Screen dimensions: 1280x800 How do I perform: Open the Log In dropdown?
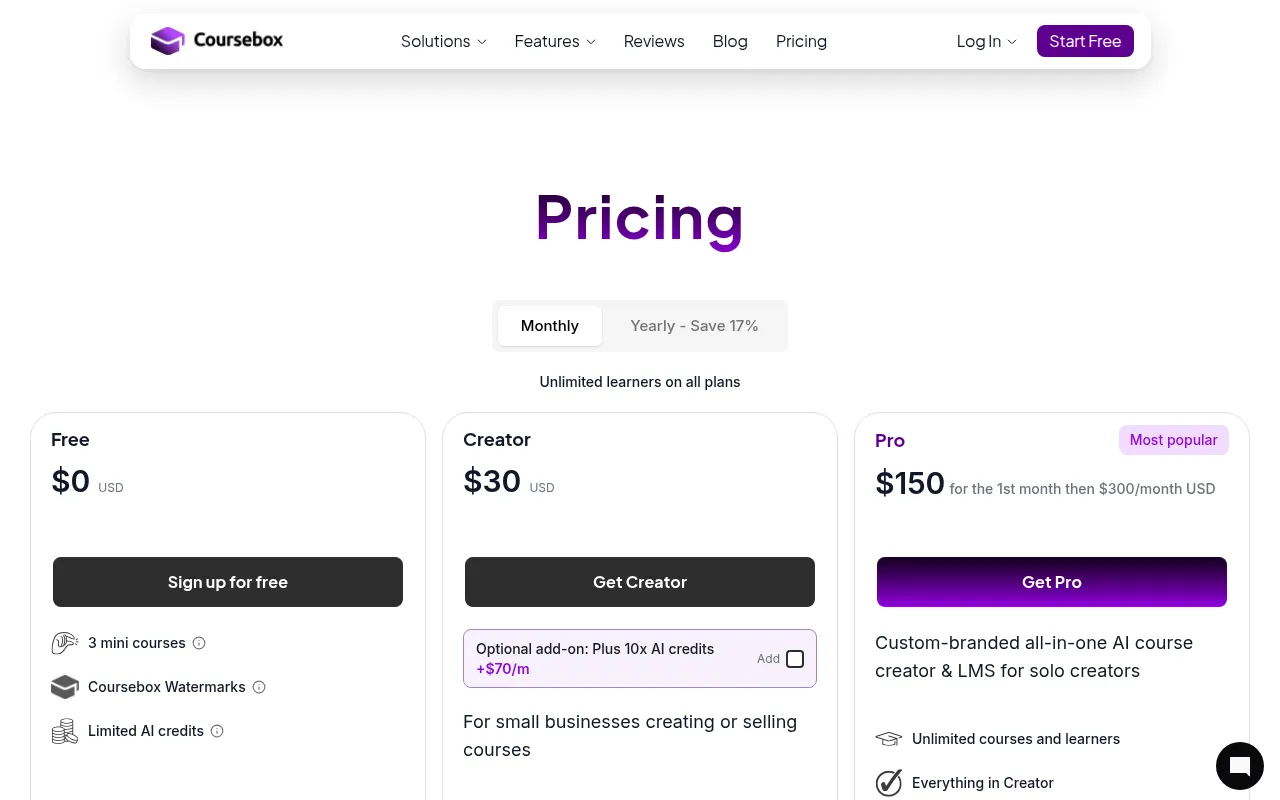tap(986, 41)
